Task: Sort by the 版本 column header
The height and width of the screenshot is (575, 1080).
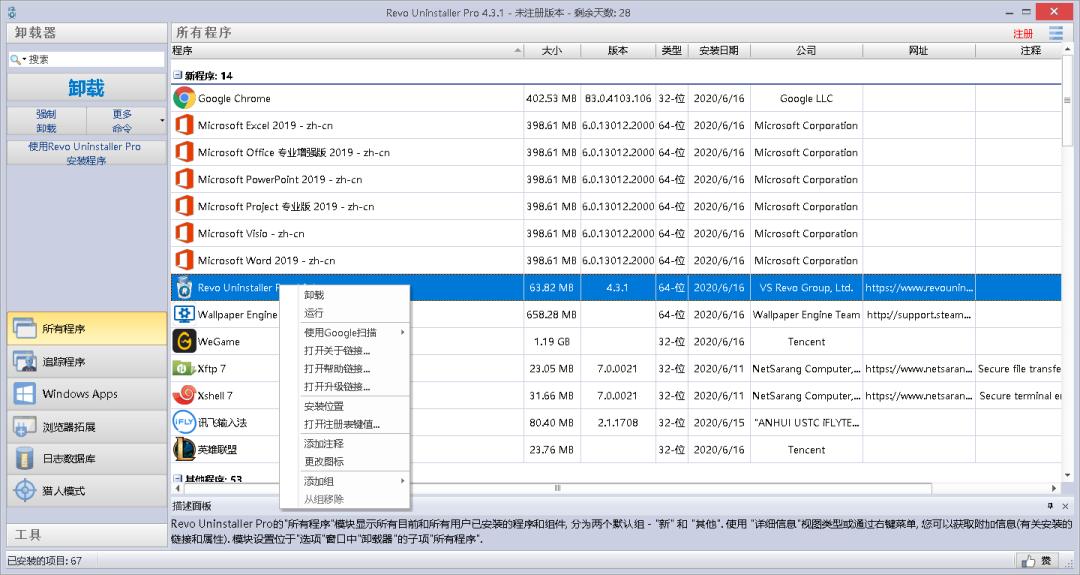Action: (x=618, y=50)
